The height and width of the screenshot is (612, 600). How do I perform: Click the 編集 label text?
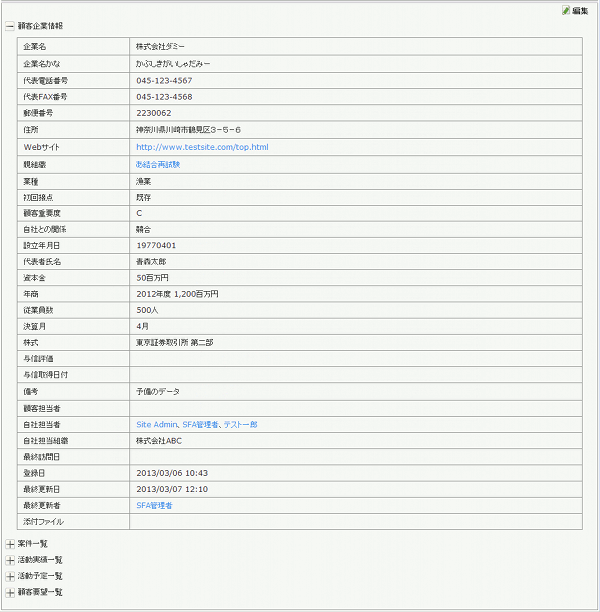click(x=580, y=11)
